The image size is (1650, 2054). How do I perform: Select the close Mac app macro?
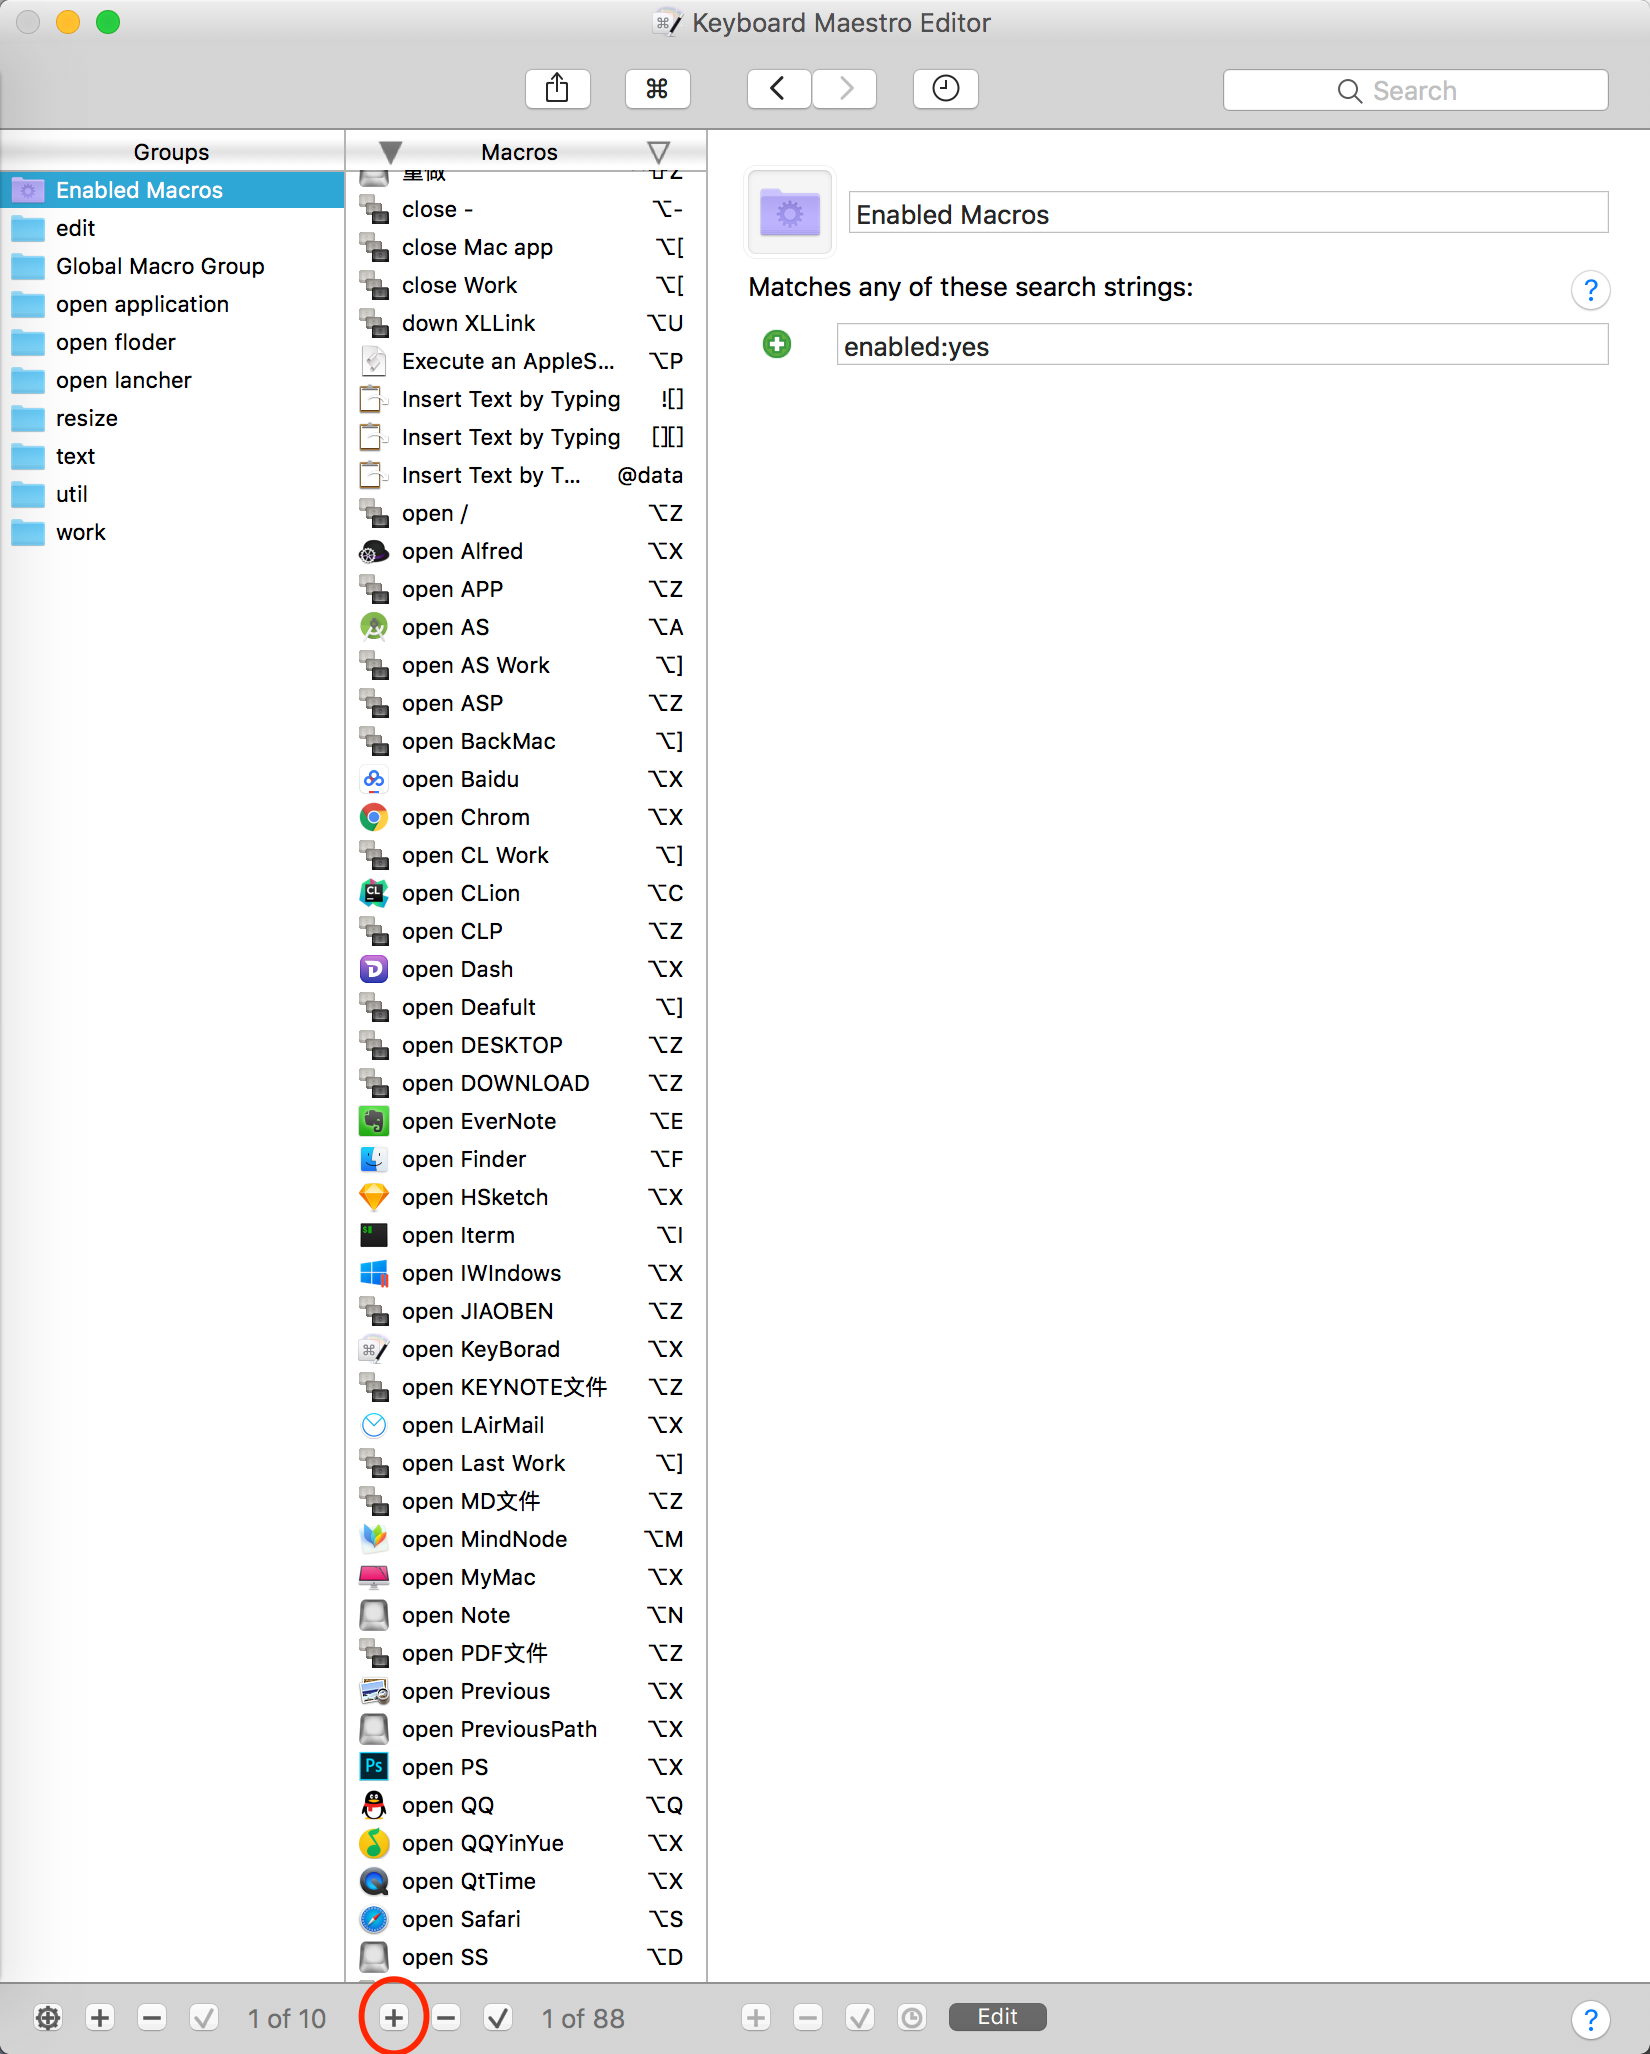pos(526,247)
